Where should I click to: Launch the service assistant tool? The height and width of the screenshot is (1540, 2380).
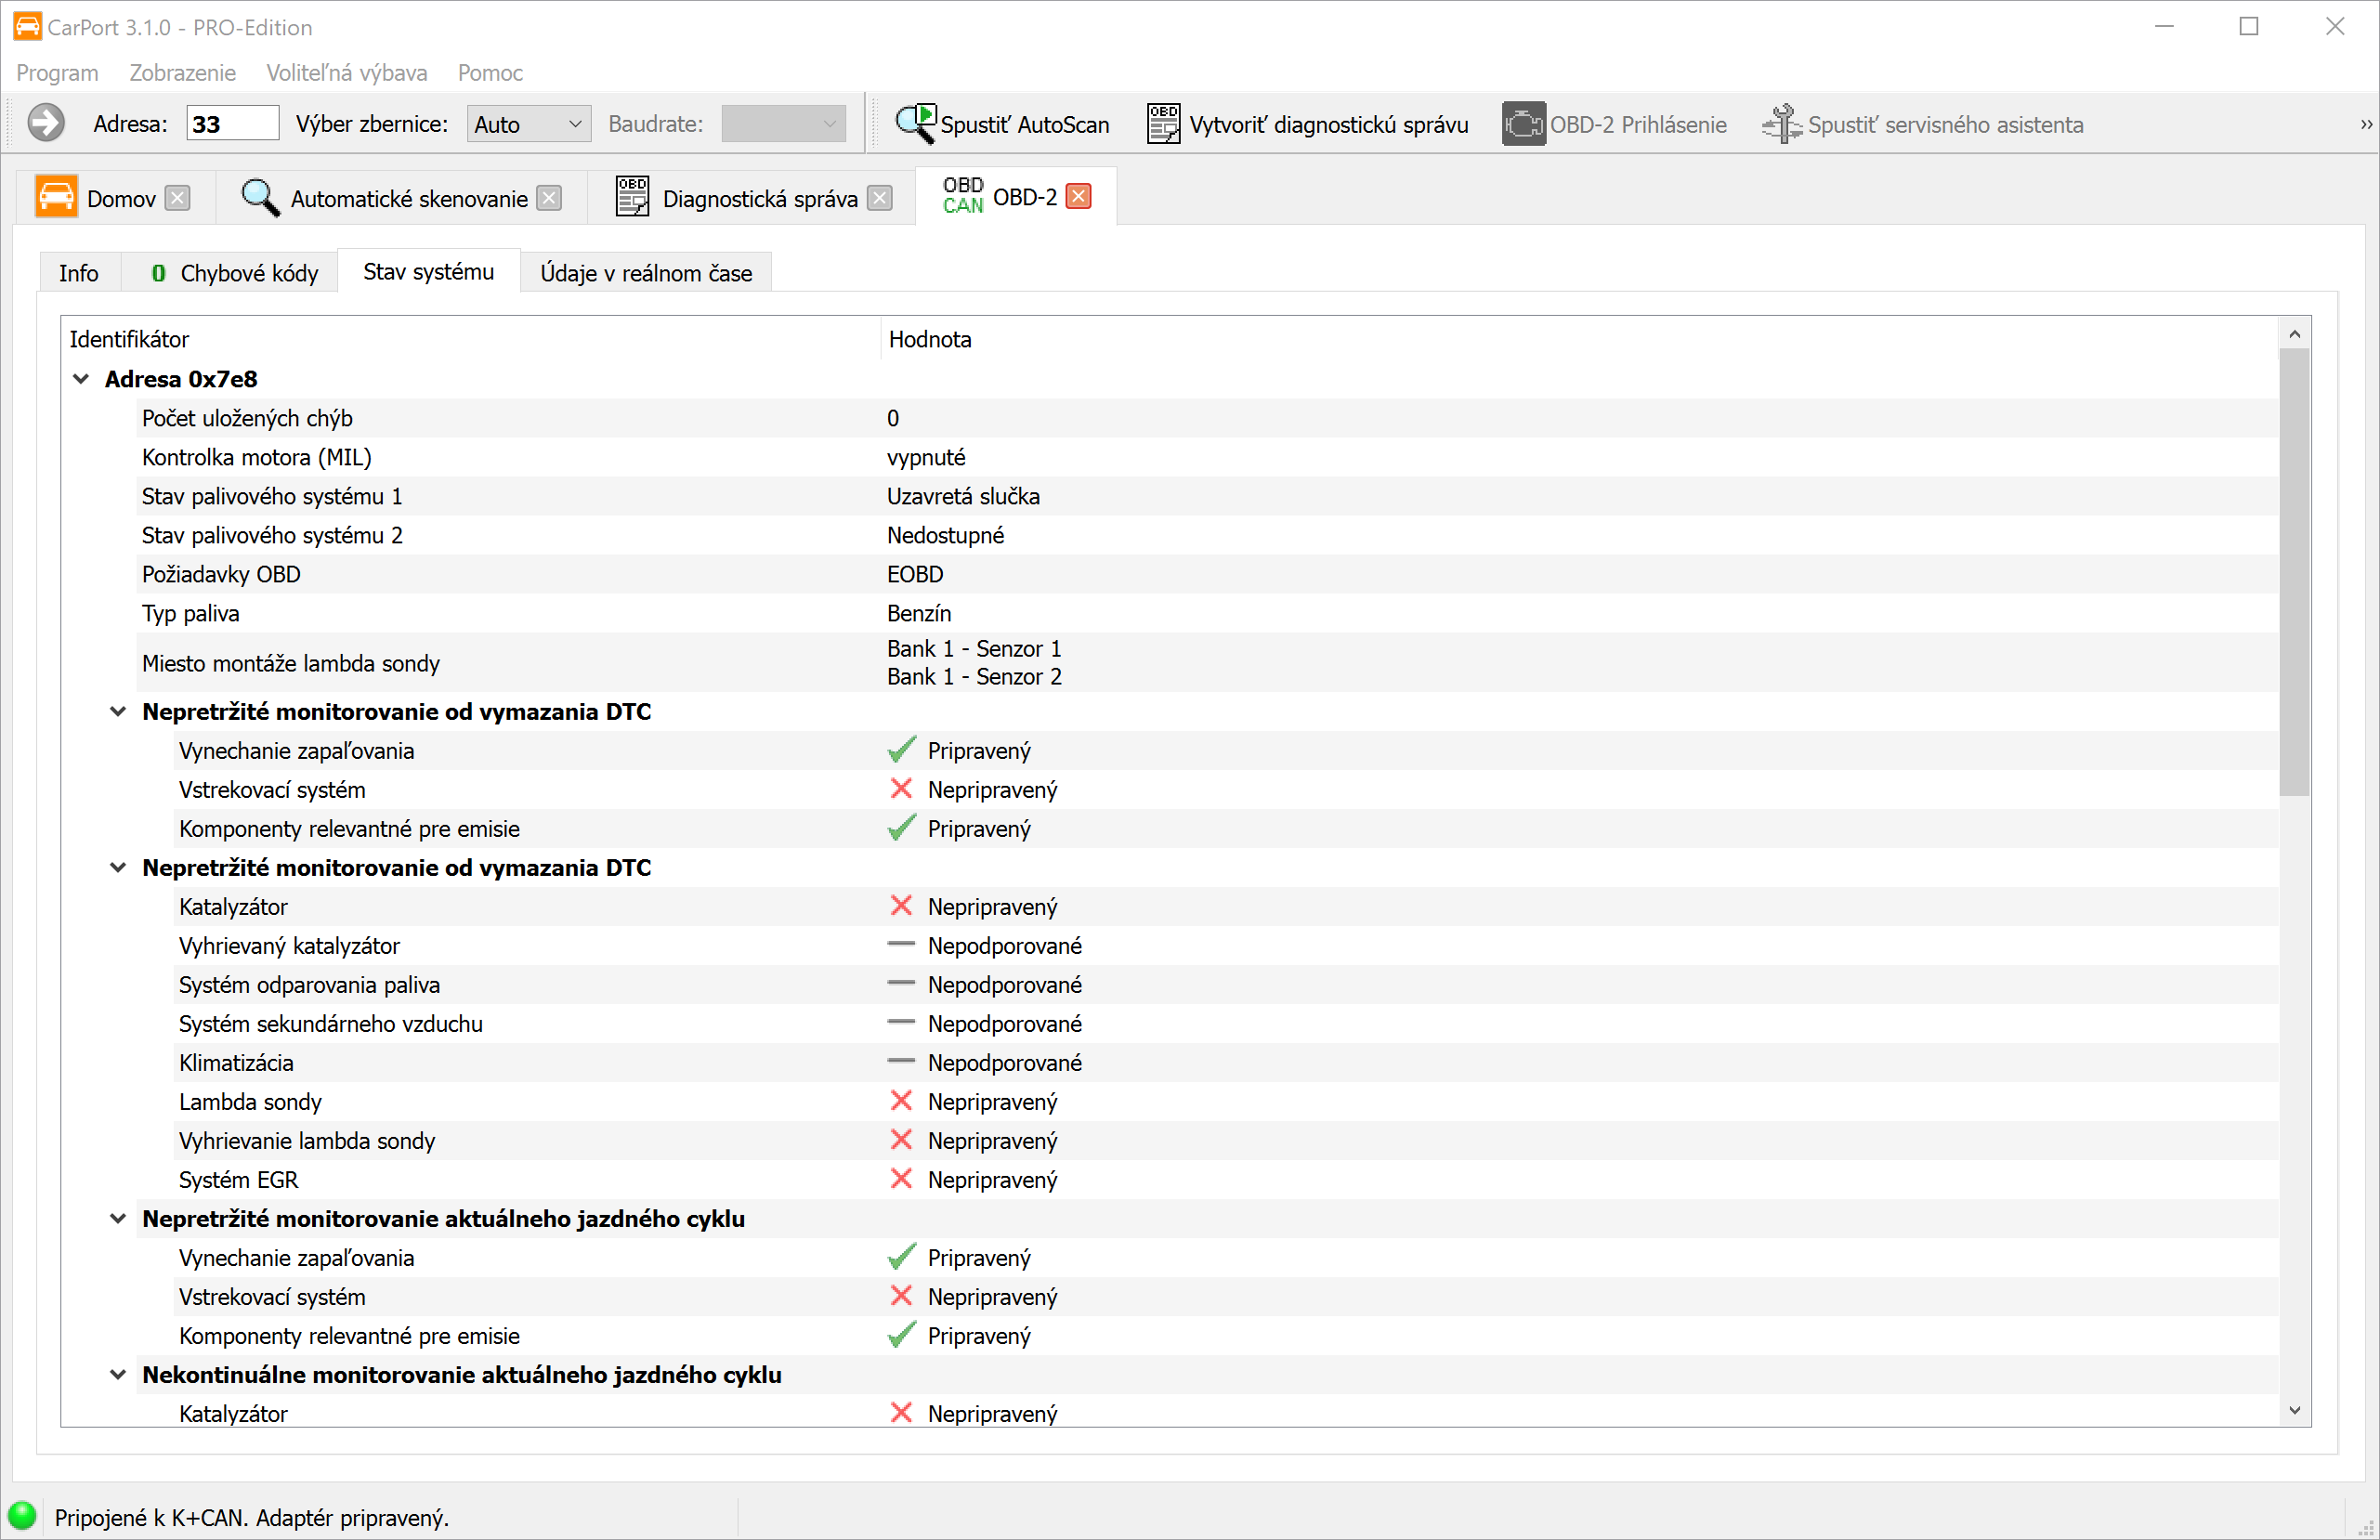[1922, 124]
